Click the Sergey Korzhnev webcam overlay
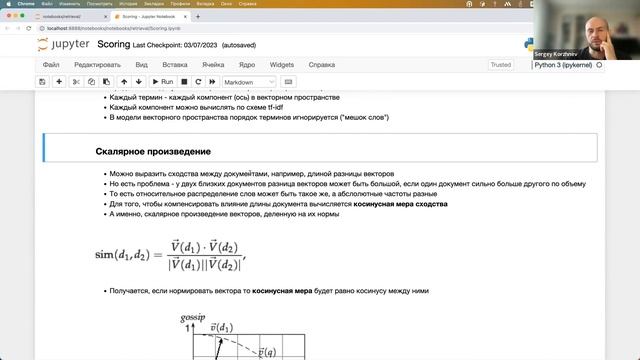Image resolution: width=640 pixels, height=360 pixels. tap(587, 30)
